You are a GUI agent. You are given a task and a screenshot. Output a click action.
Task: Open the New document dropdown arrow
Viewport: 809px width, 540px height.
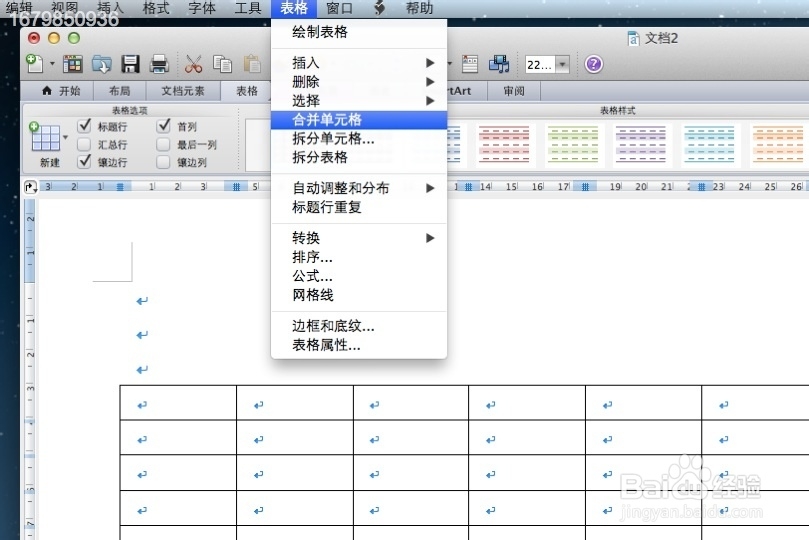[x=52, y=64]
